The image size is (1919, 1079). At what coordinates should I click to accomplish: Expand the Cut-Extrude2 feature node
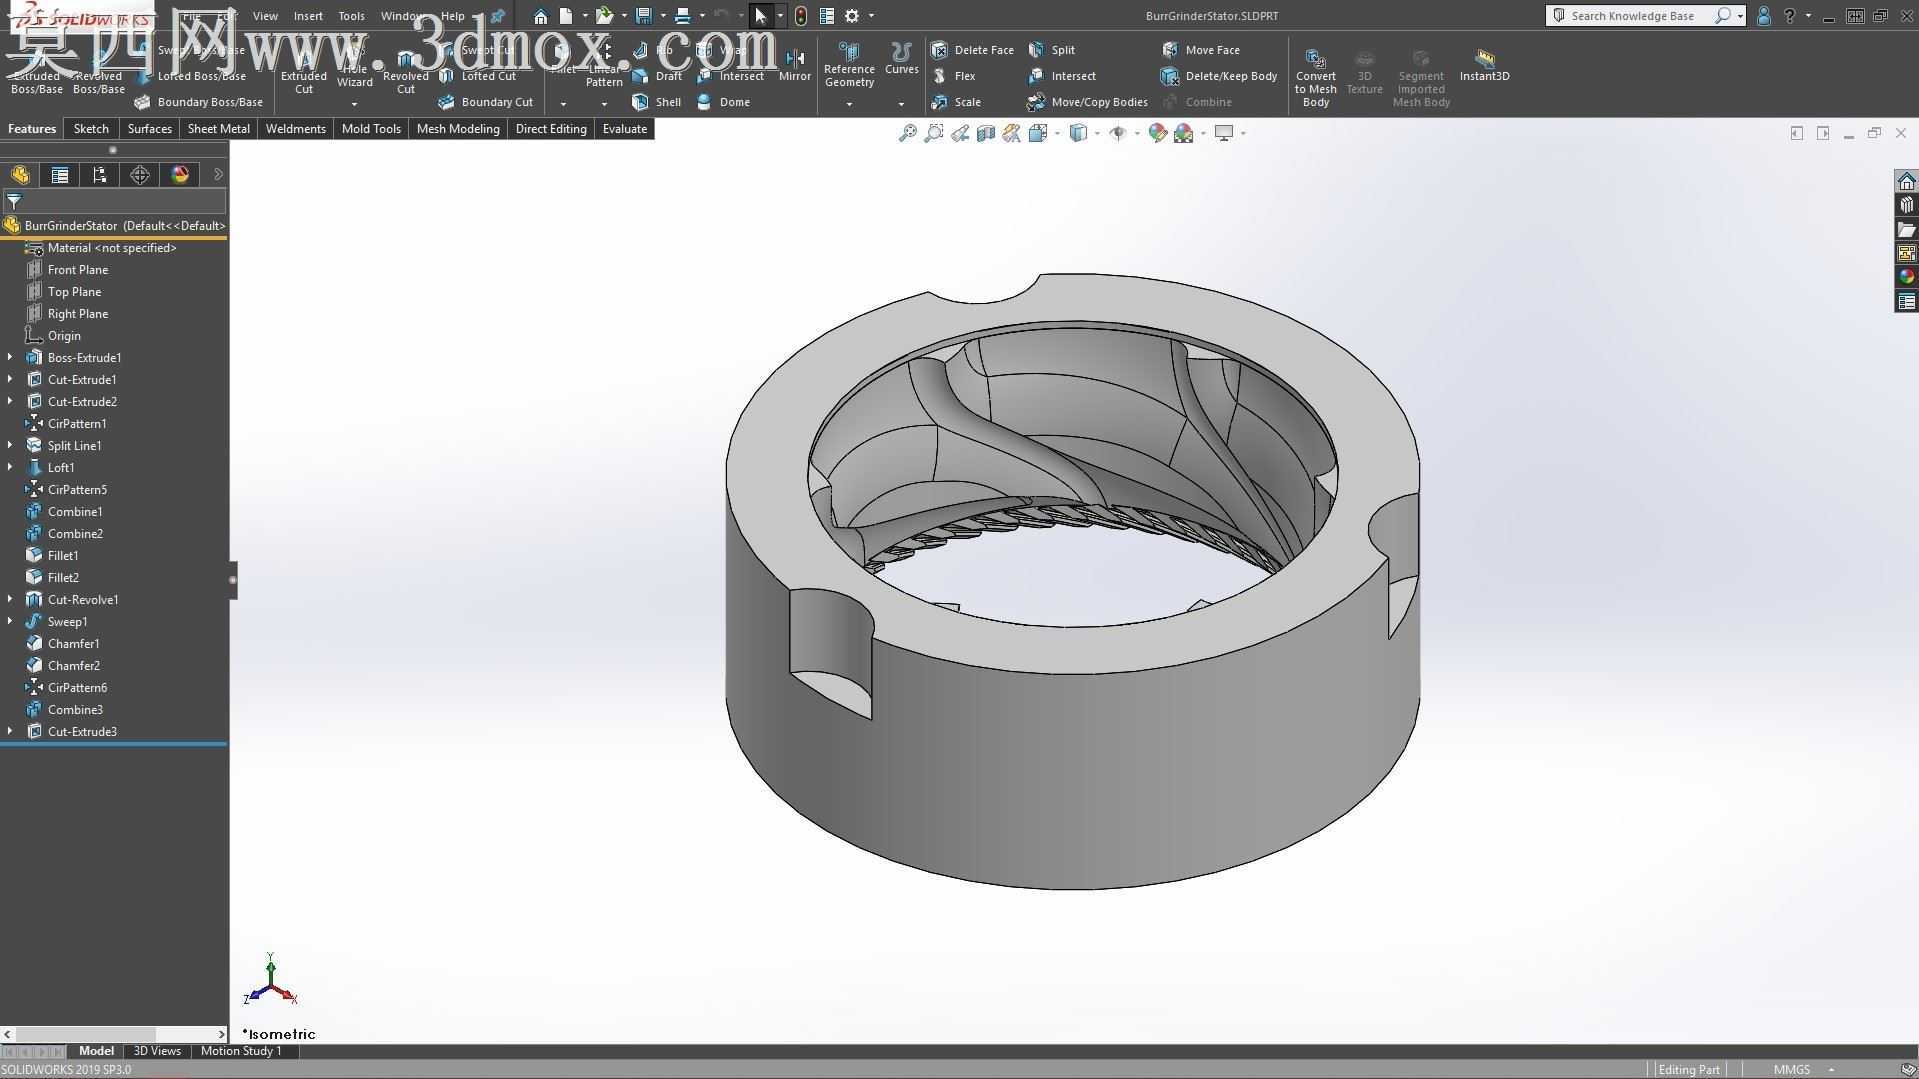10,401
